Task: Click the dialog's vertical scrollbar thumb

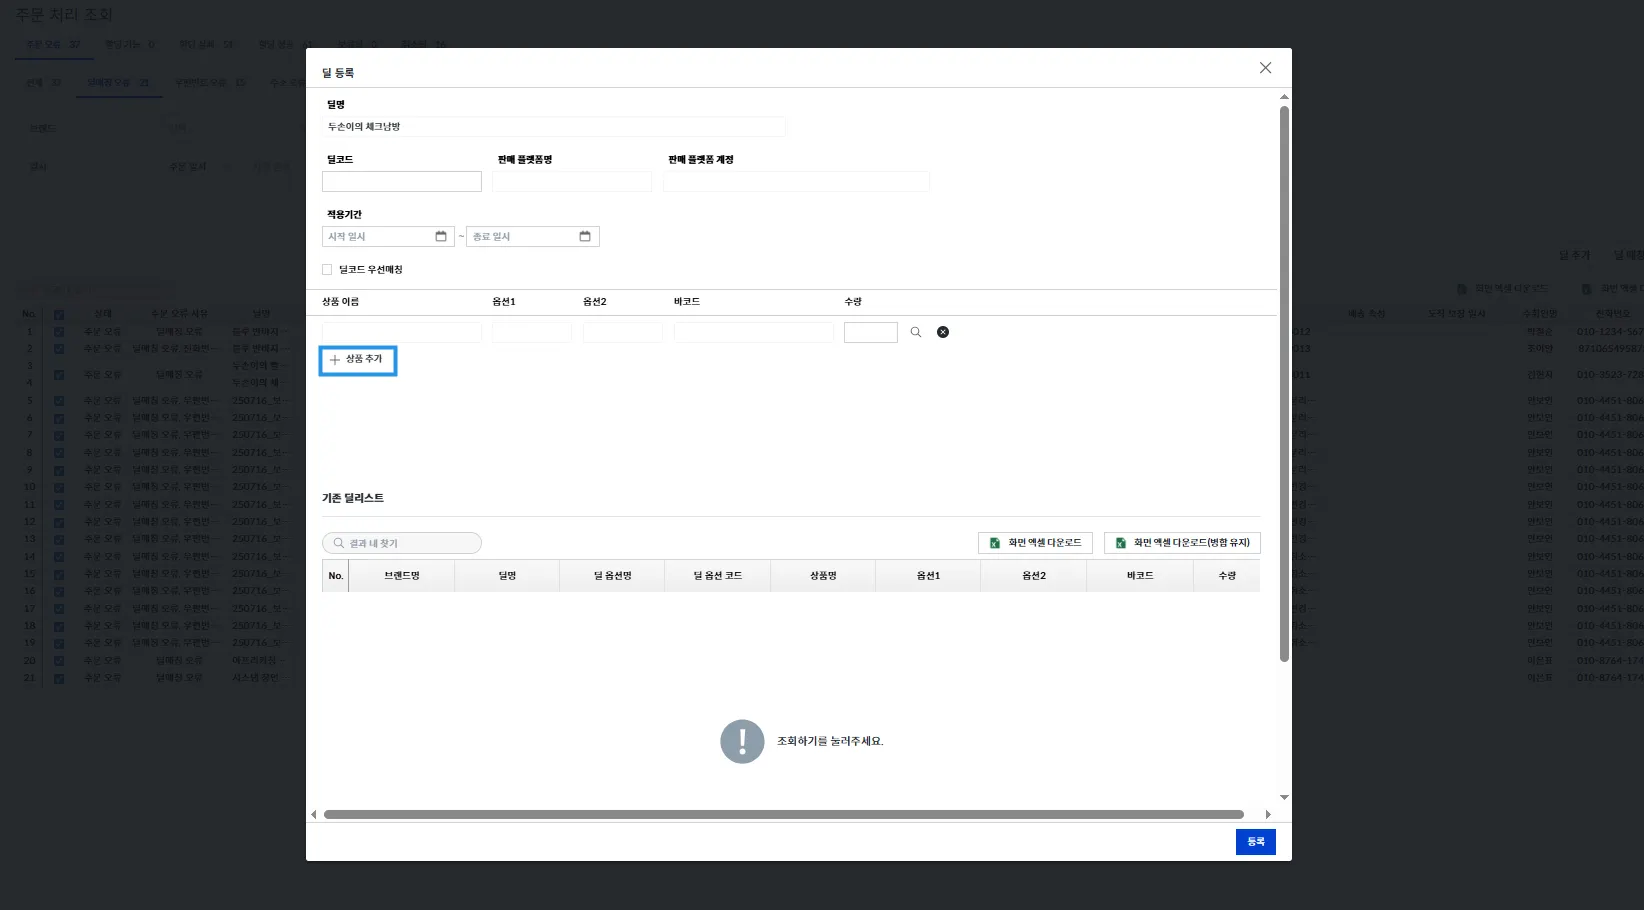Action: [1284, 384]
